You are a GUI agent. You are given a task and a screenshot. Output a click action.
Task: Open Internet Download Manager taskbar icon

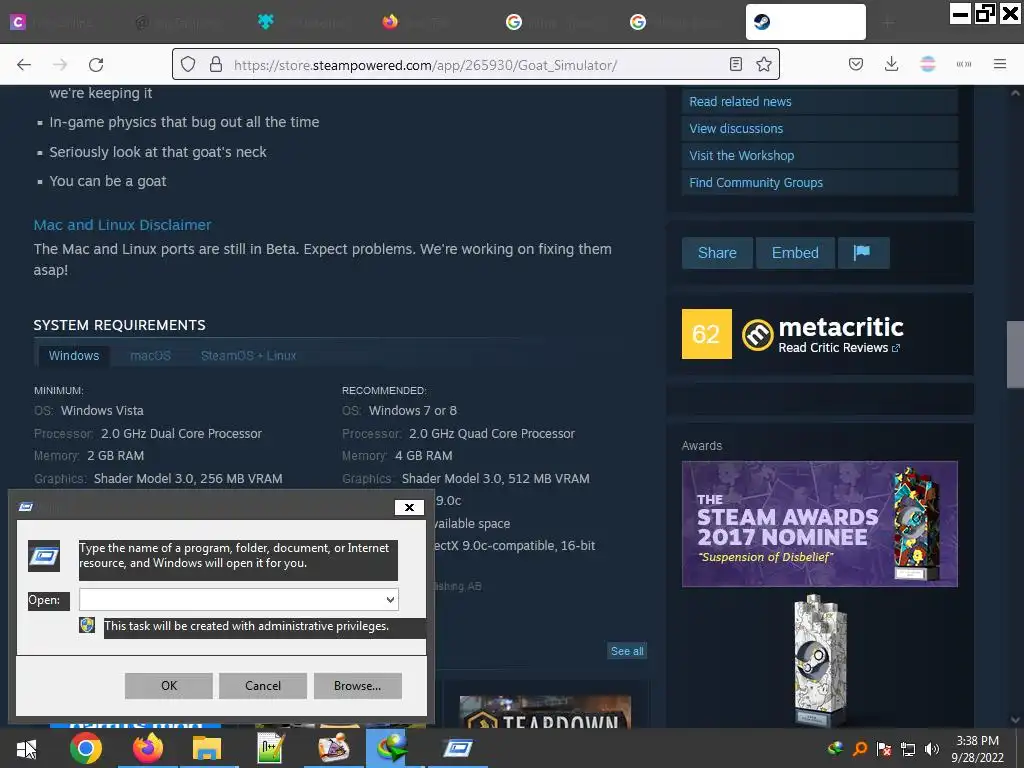click(x=394, y=748)
